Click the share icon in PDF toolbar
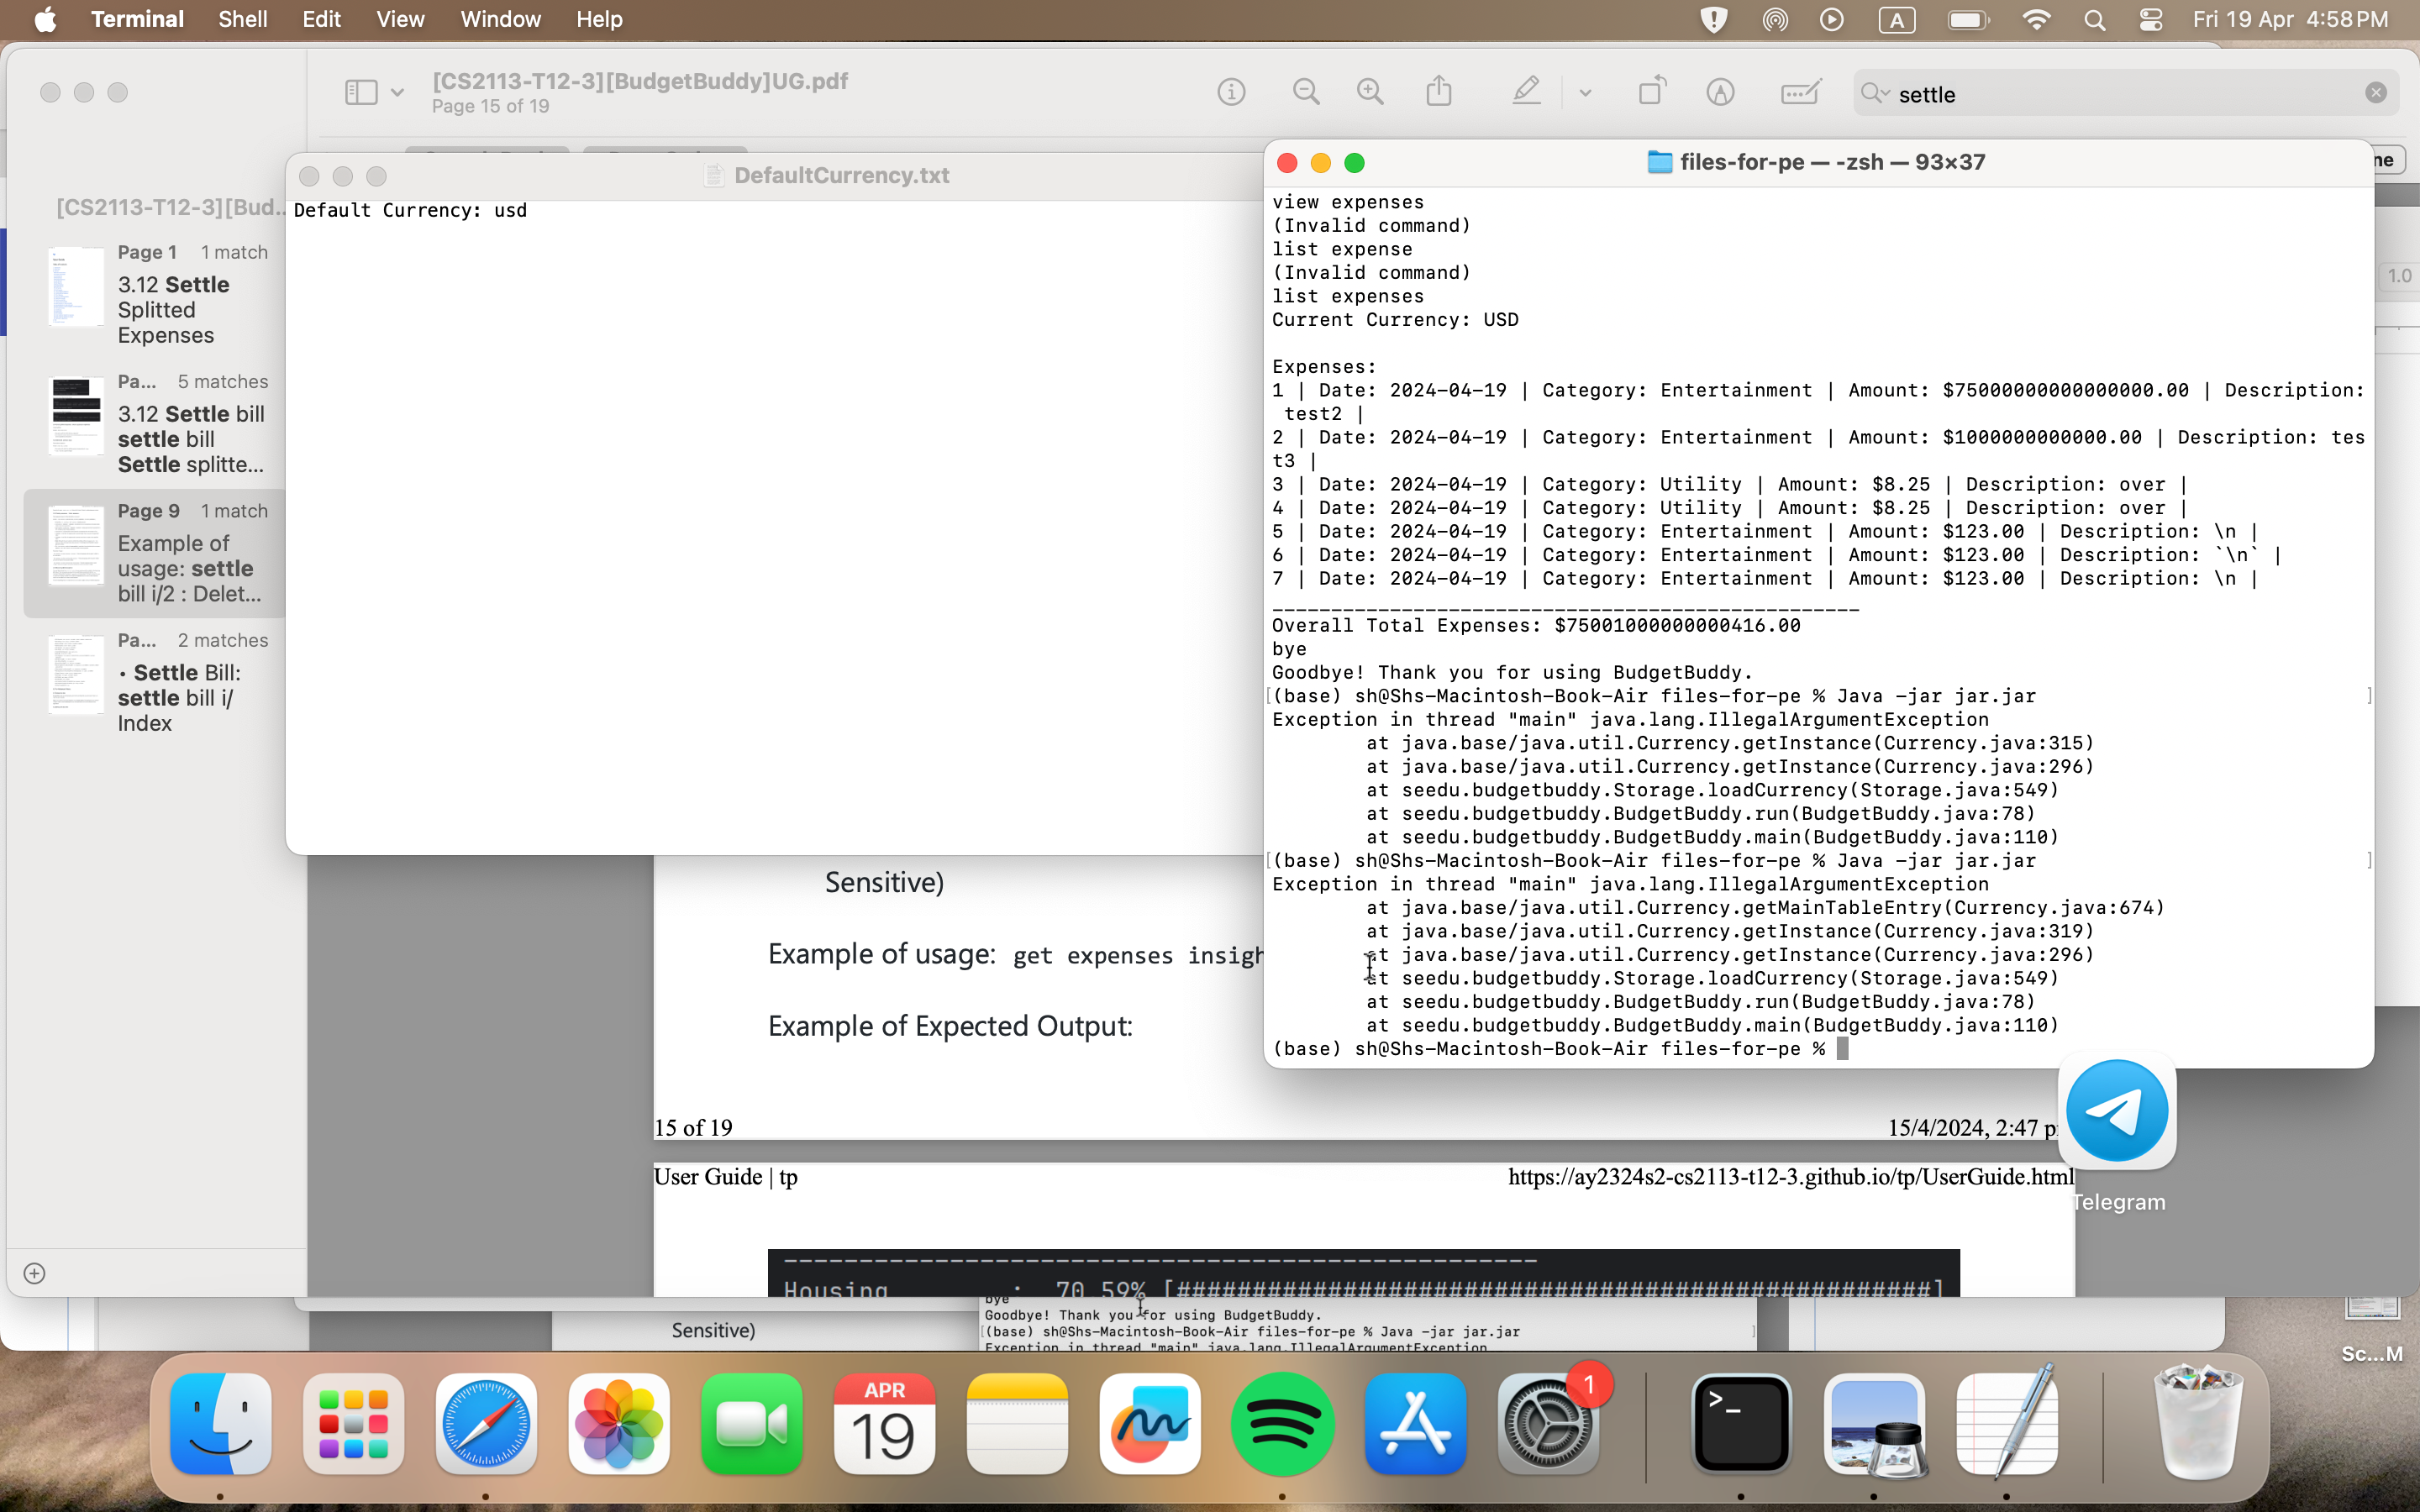The image size is (2420, 1512). click(x=1439, y=92)
